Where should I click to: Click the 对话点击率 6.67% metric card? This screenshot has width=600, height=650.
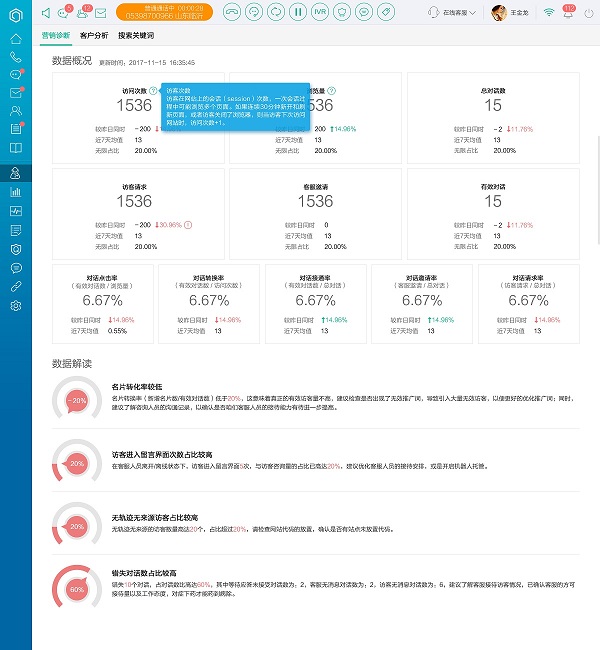tap(104, 300)
